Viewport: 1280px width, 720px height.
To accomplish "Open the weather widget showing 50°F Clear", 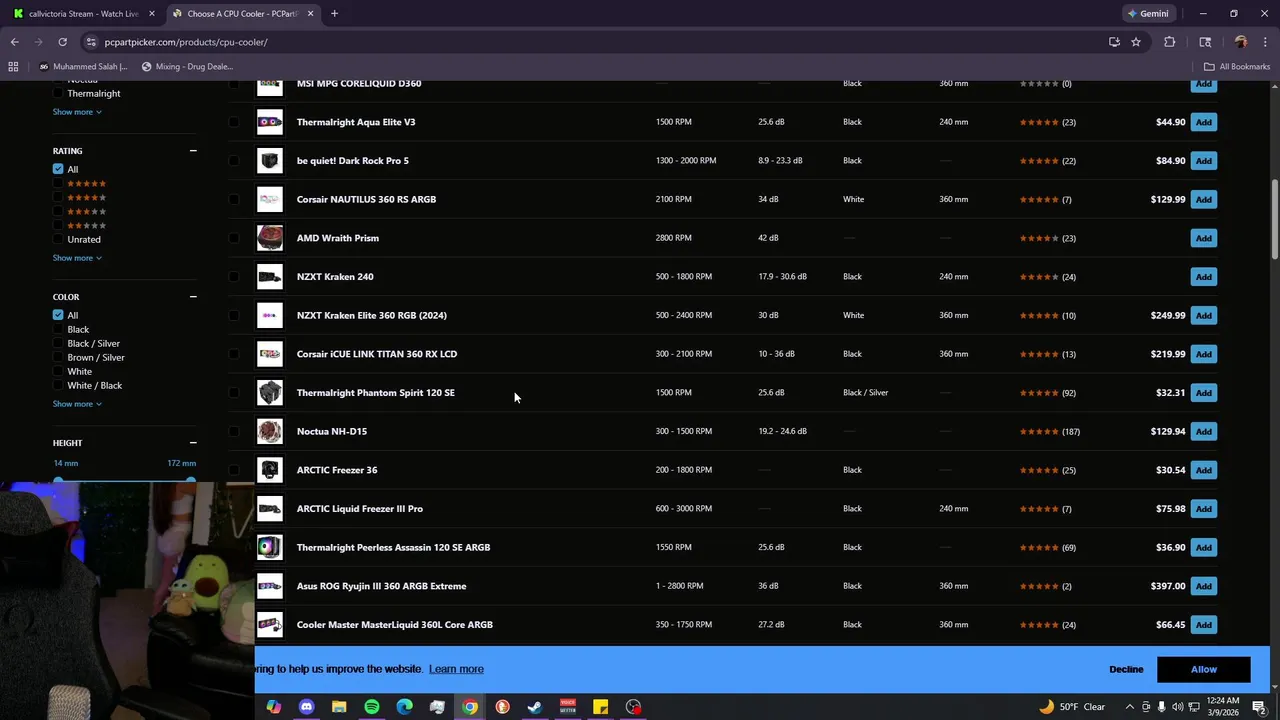I will 1073,707.
